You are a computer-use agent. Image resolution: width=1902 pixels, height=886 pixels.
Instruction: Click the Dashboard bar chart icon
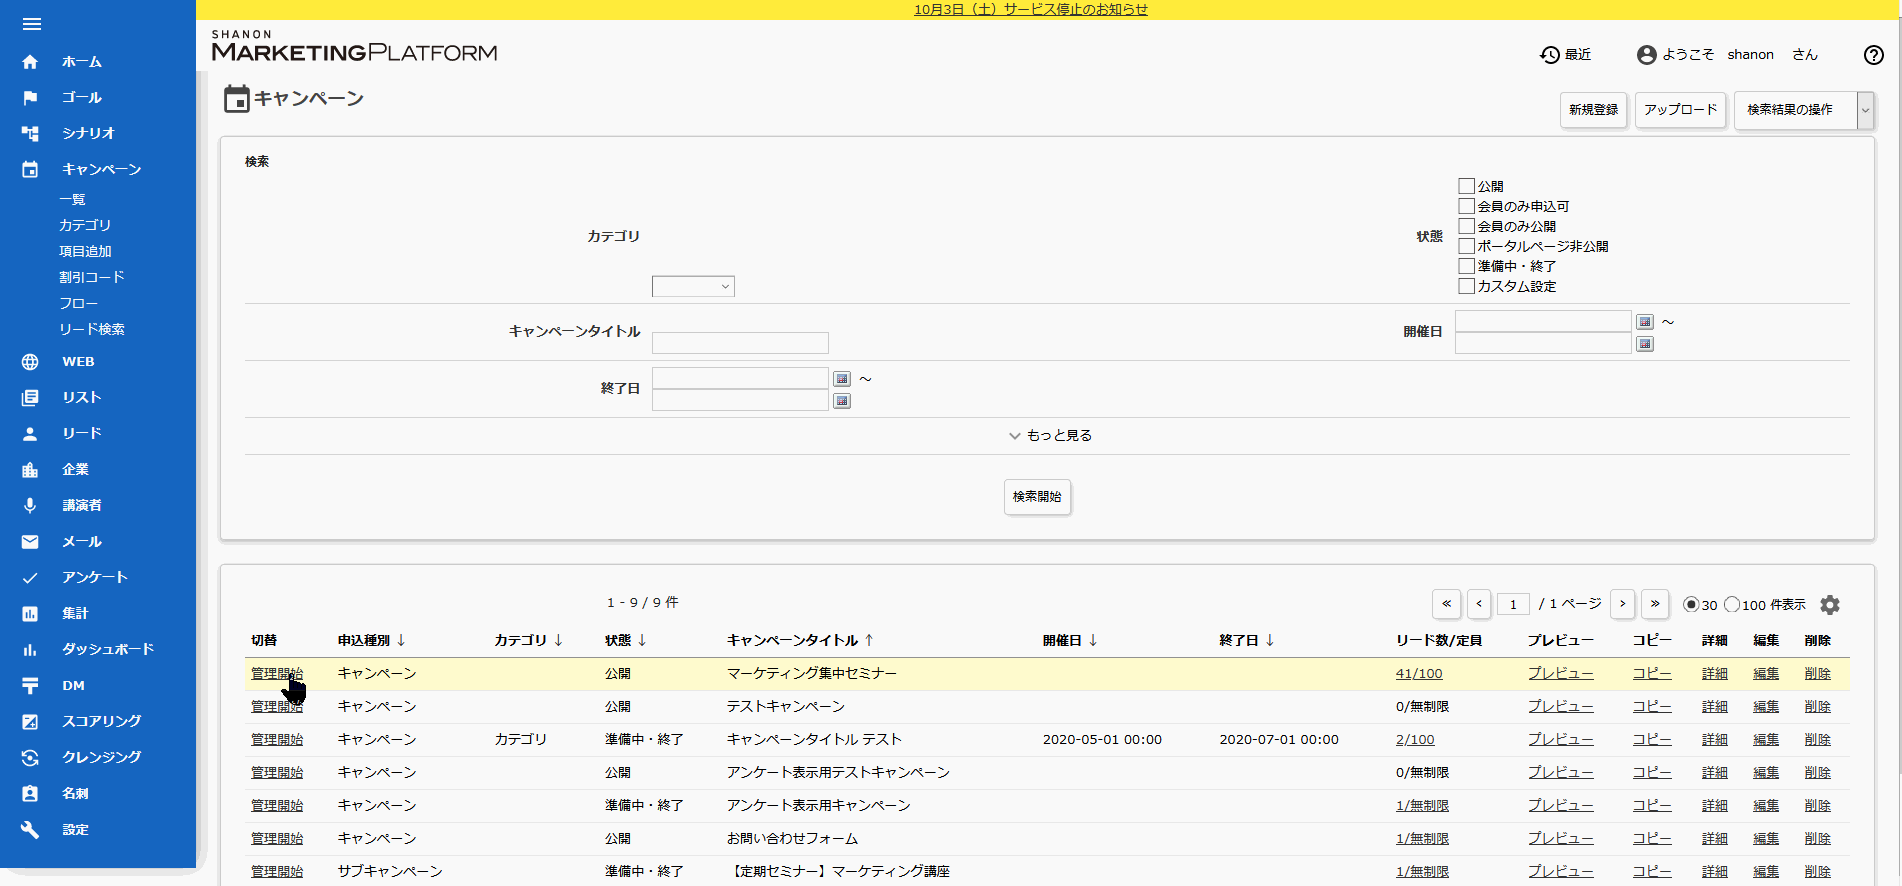pos(30,650)
